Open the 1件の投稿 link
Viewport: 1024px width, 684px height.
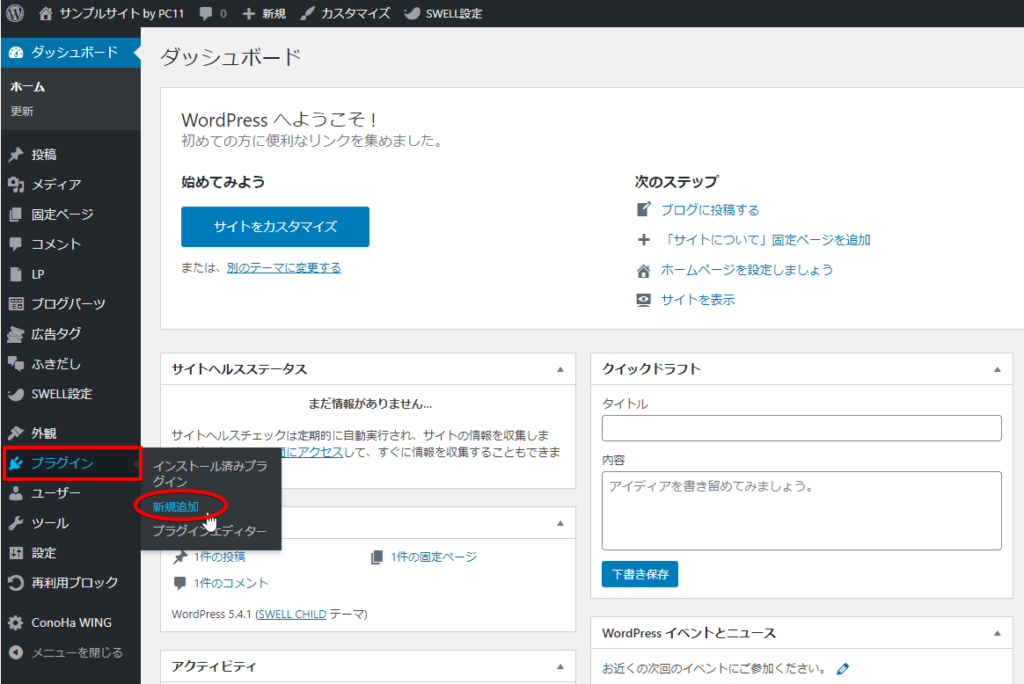219,557
